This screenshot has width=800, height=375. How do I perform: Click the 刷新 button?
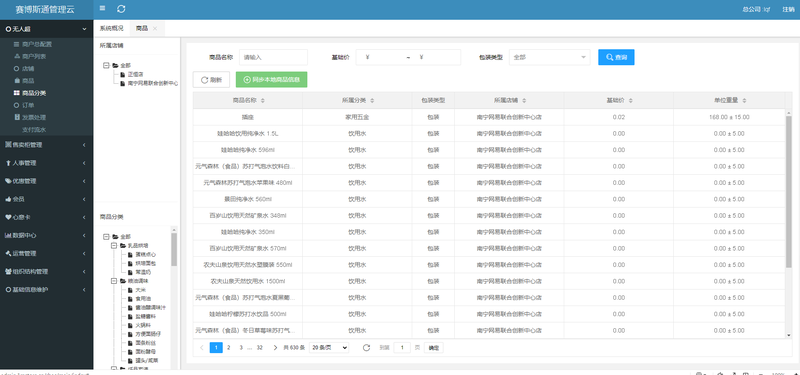point(211,80)
